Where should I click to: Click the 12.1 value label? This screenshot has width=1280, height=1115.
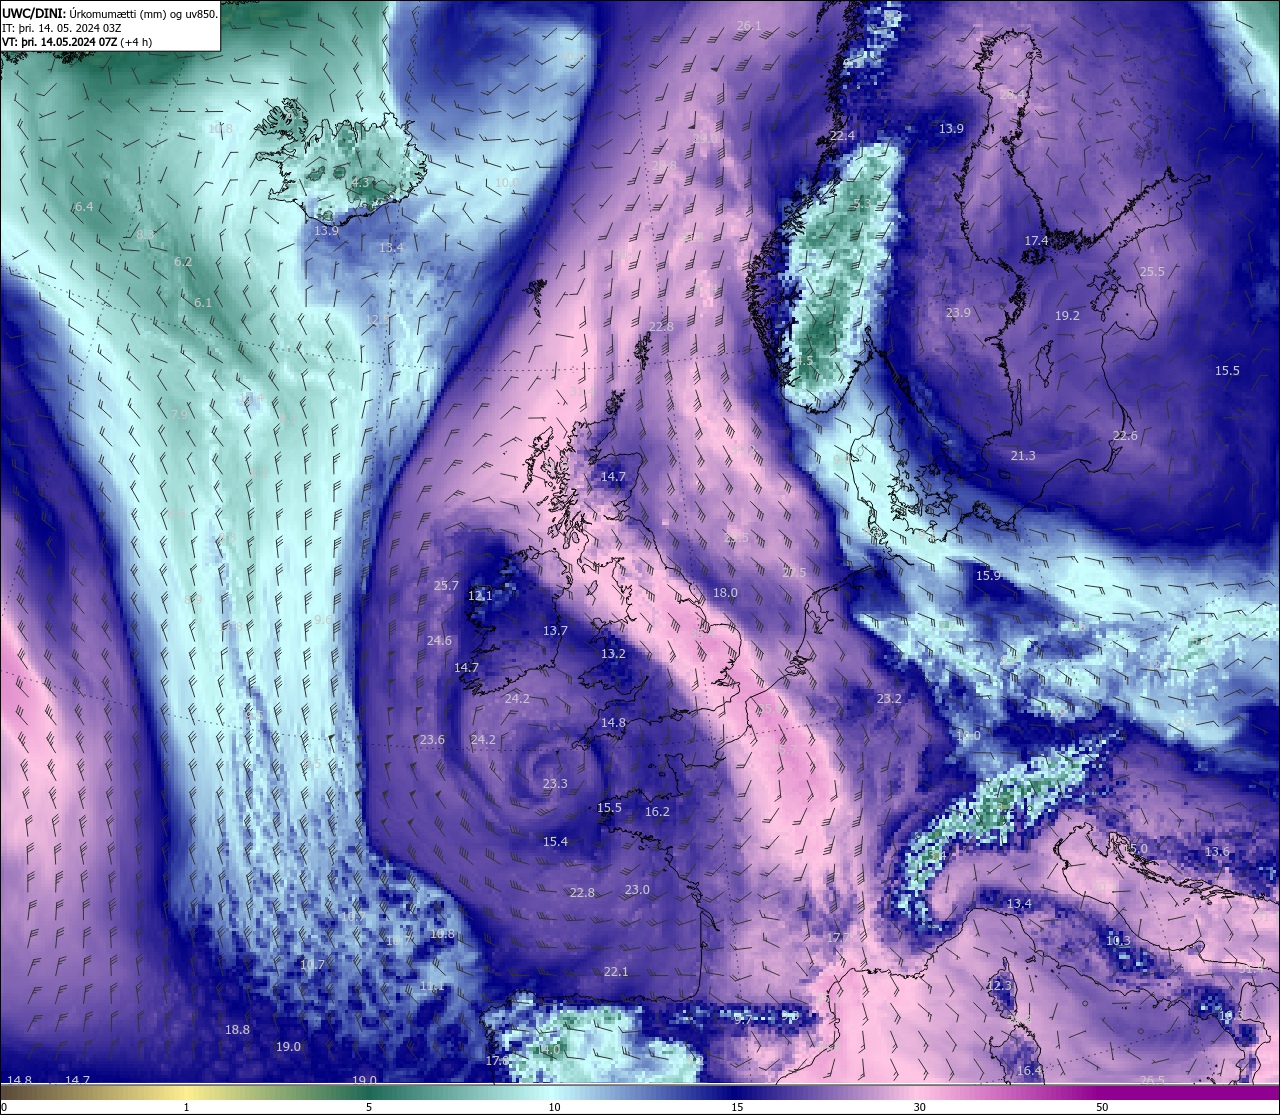480,595
